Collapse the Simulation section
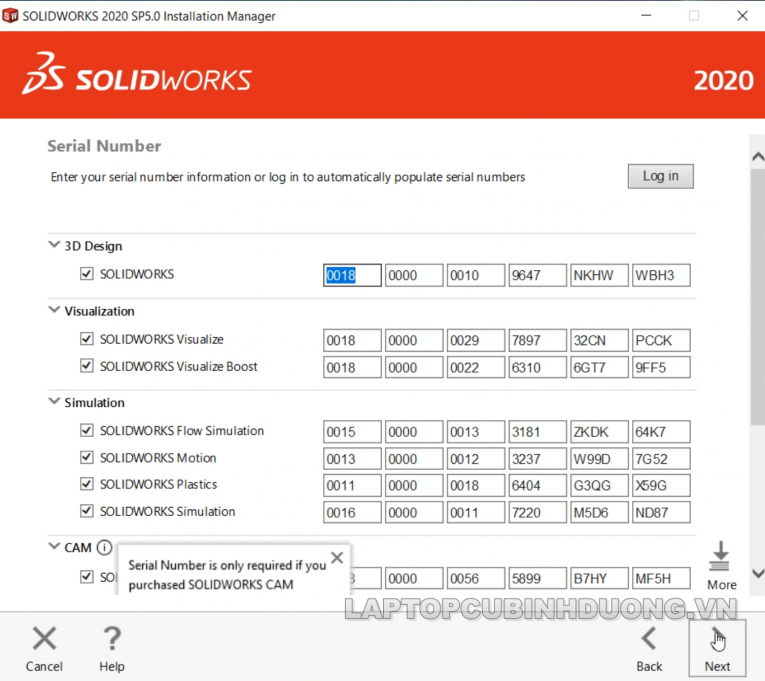765x681 pixels. [54, 401]
